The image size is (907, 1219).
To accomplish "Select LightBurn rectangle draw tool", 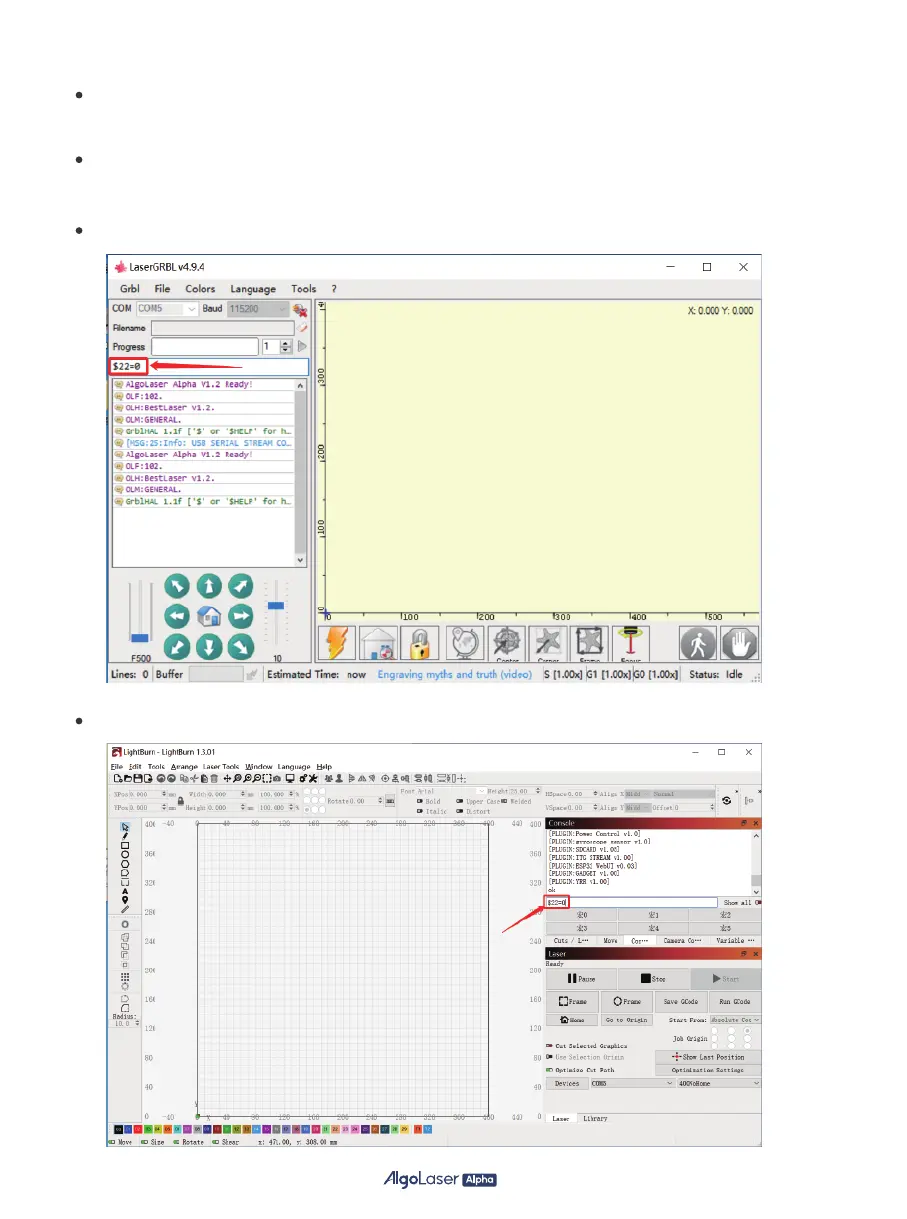I will [125, 845].
